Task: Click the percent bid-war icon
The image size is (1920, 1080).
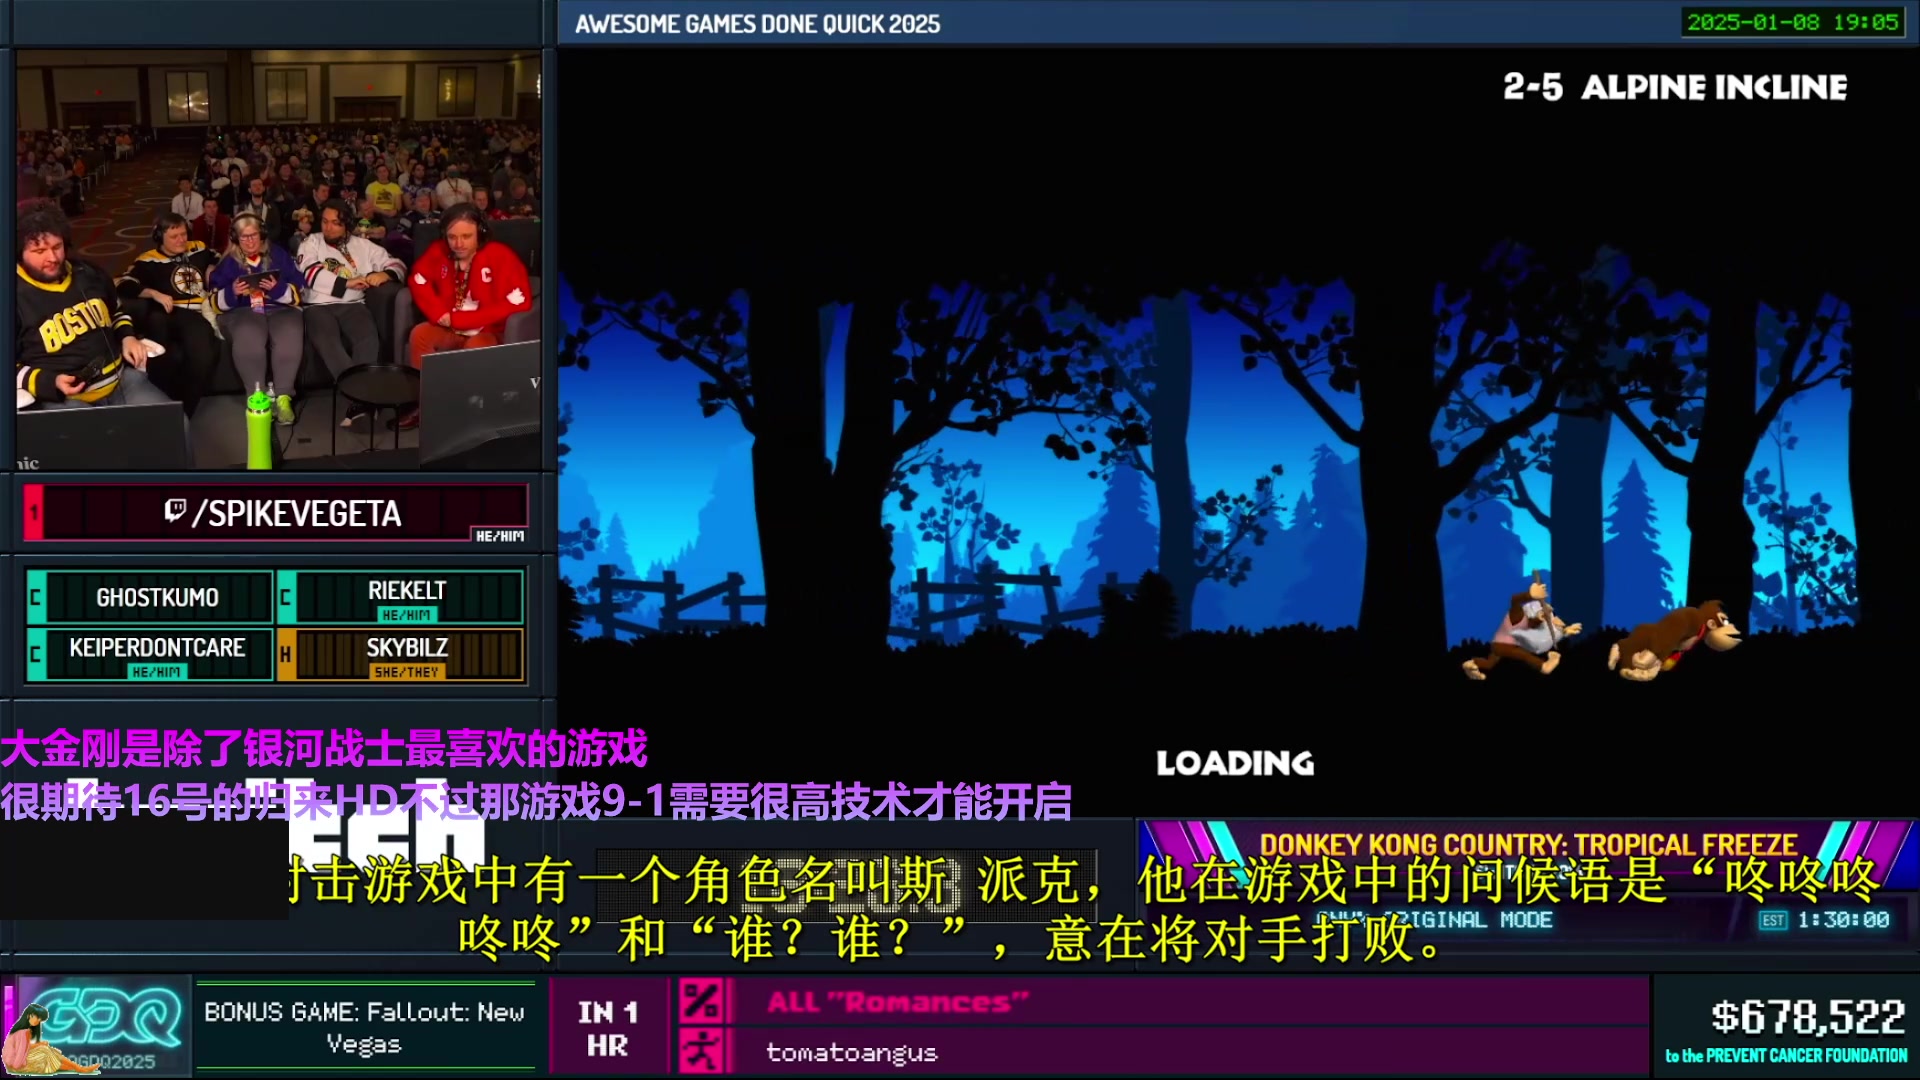Action: point(702,1002)
